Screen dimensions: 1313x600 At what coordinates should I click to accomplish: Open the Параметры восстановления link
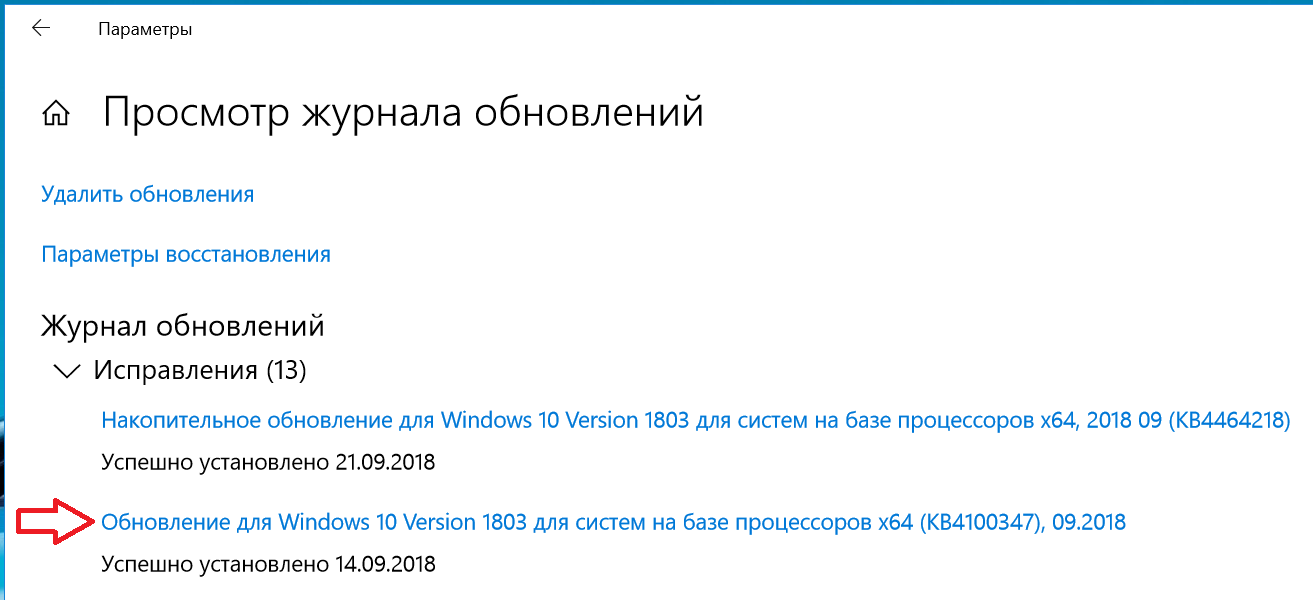tap(185, 254)
